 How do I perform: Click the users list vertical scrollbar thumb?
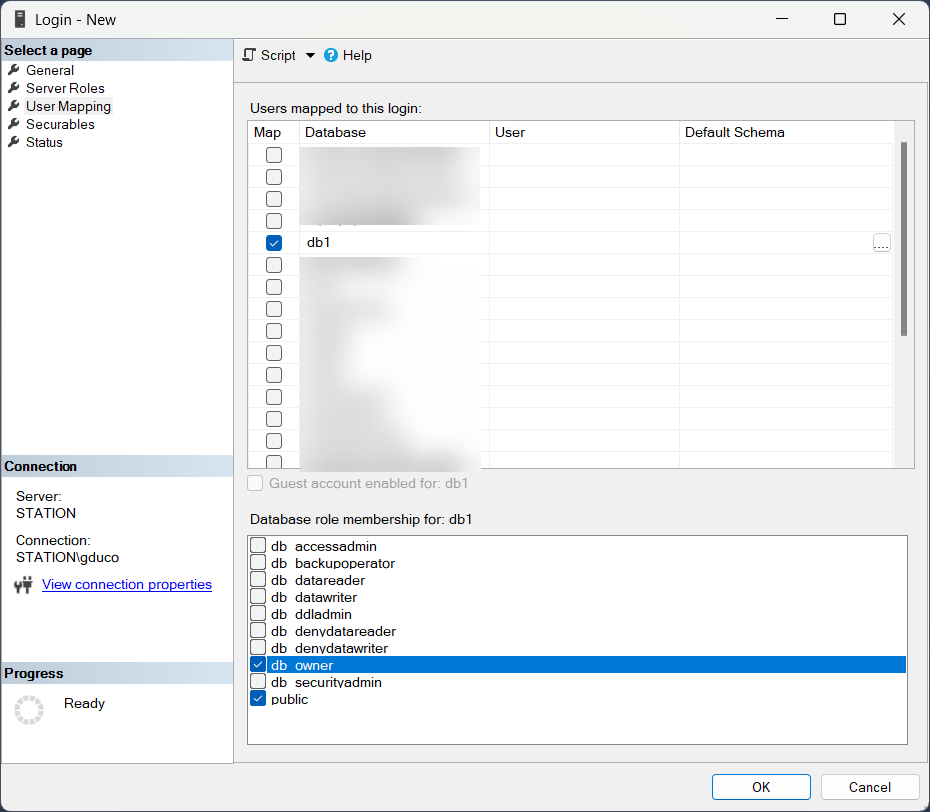[x=904, y=239]
